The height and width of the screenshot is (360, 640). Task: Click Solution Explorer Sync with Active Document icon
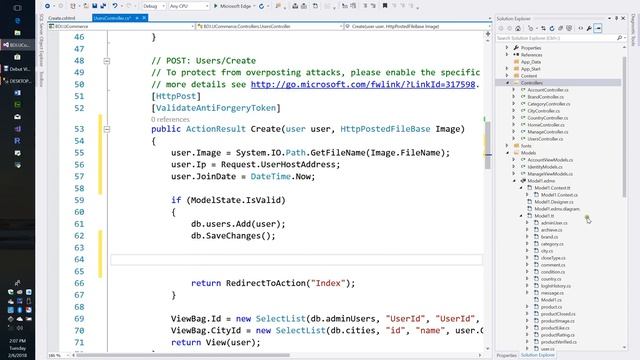(543, 28)
